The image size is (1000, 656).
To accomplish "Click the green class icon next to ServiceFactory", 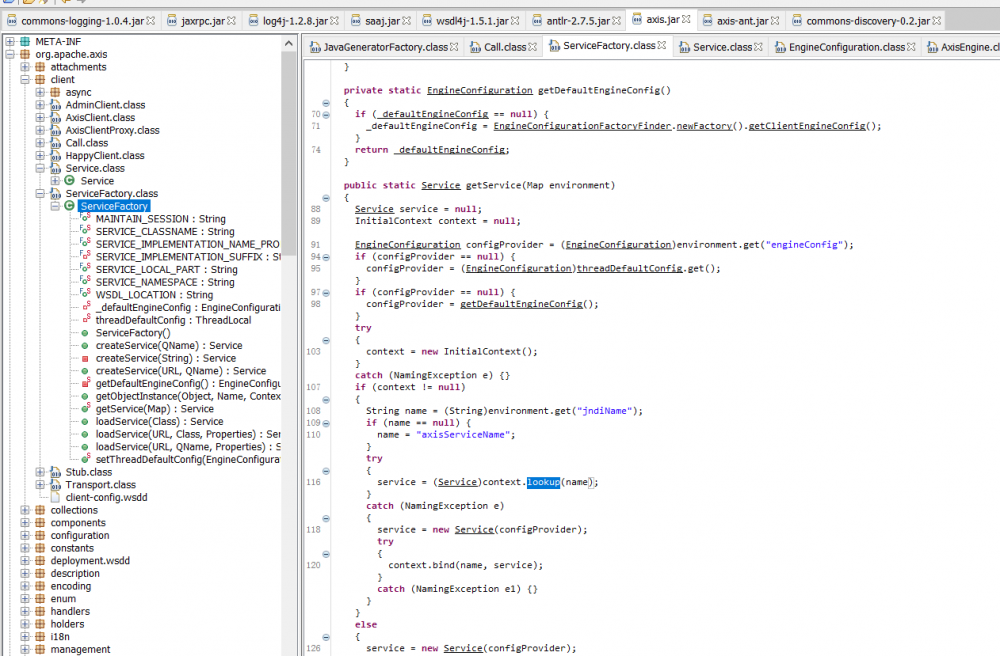I will (x=69, y=206).
